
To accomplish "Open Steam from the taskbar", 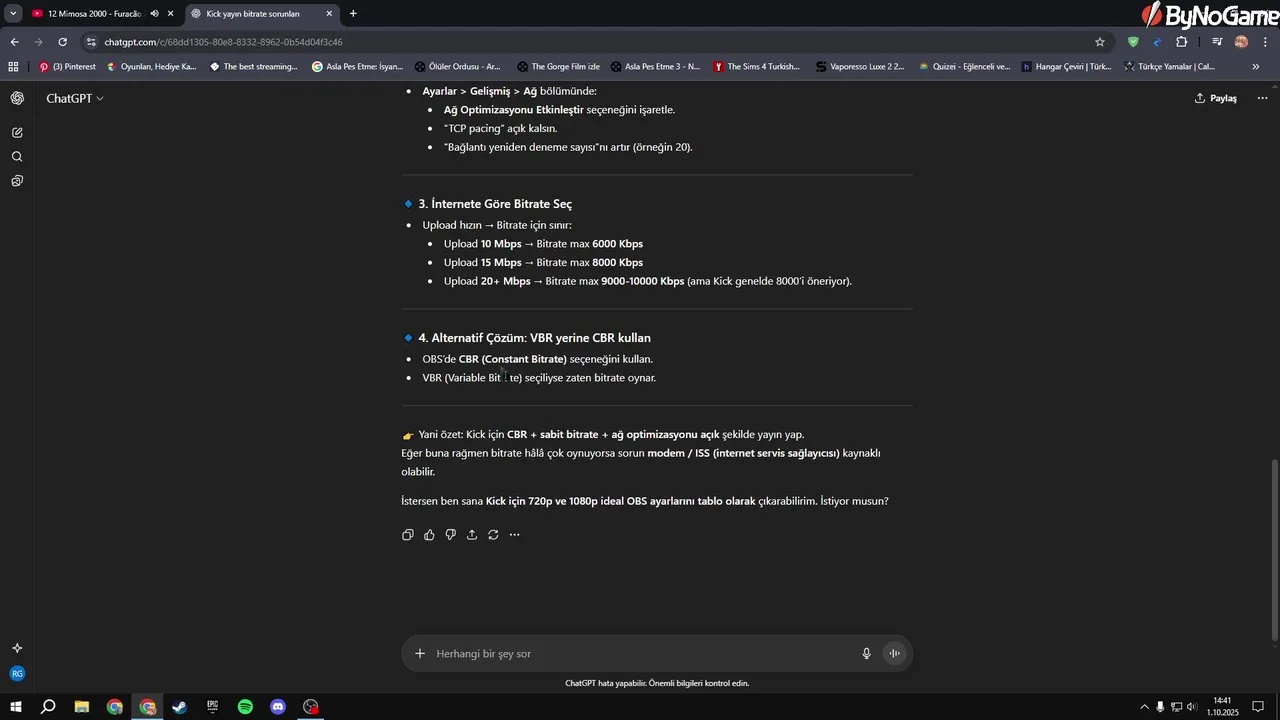I will click(180, 707).
